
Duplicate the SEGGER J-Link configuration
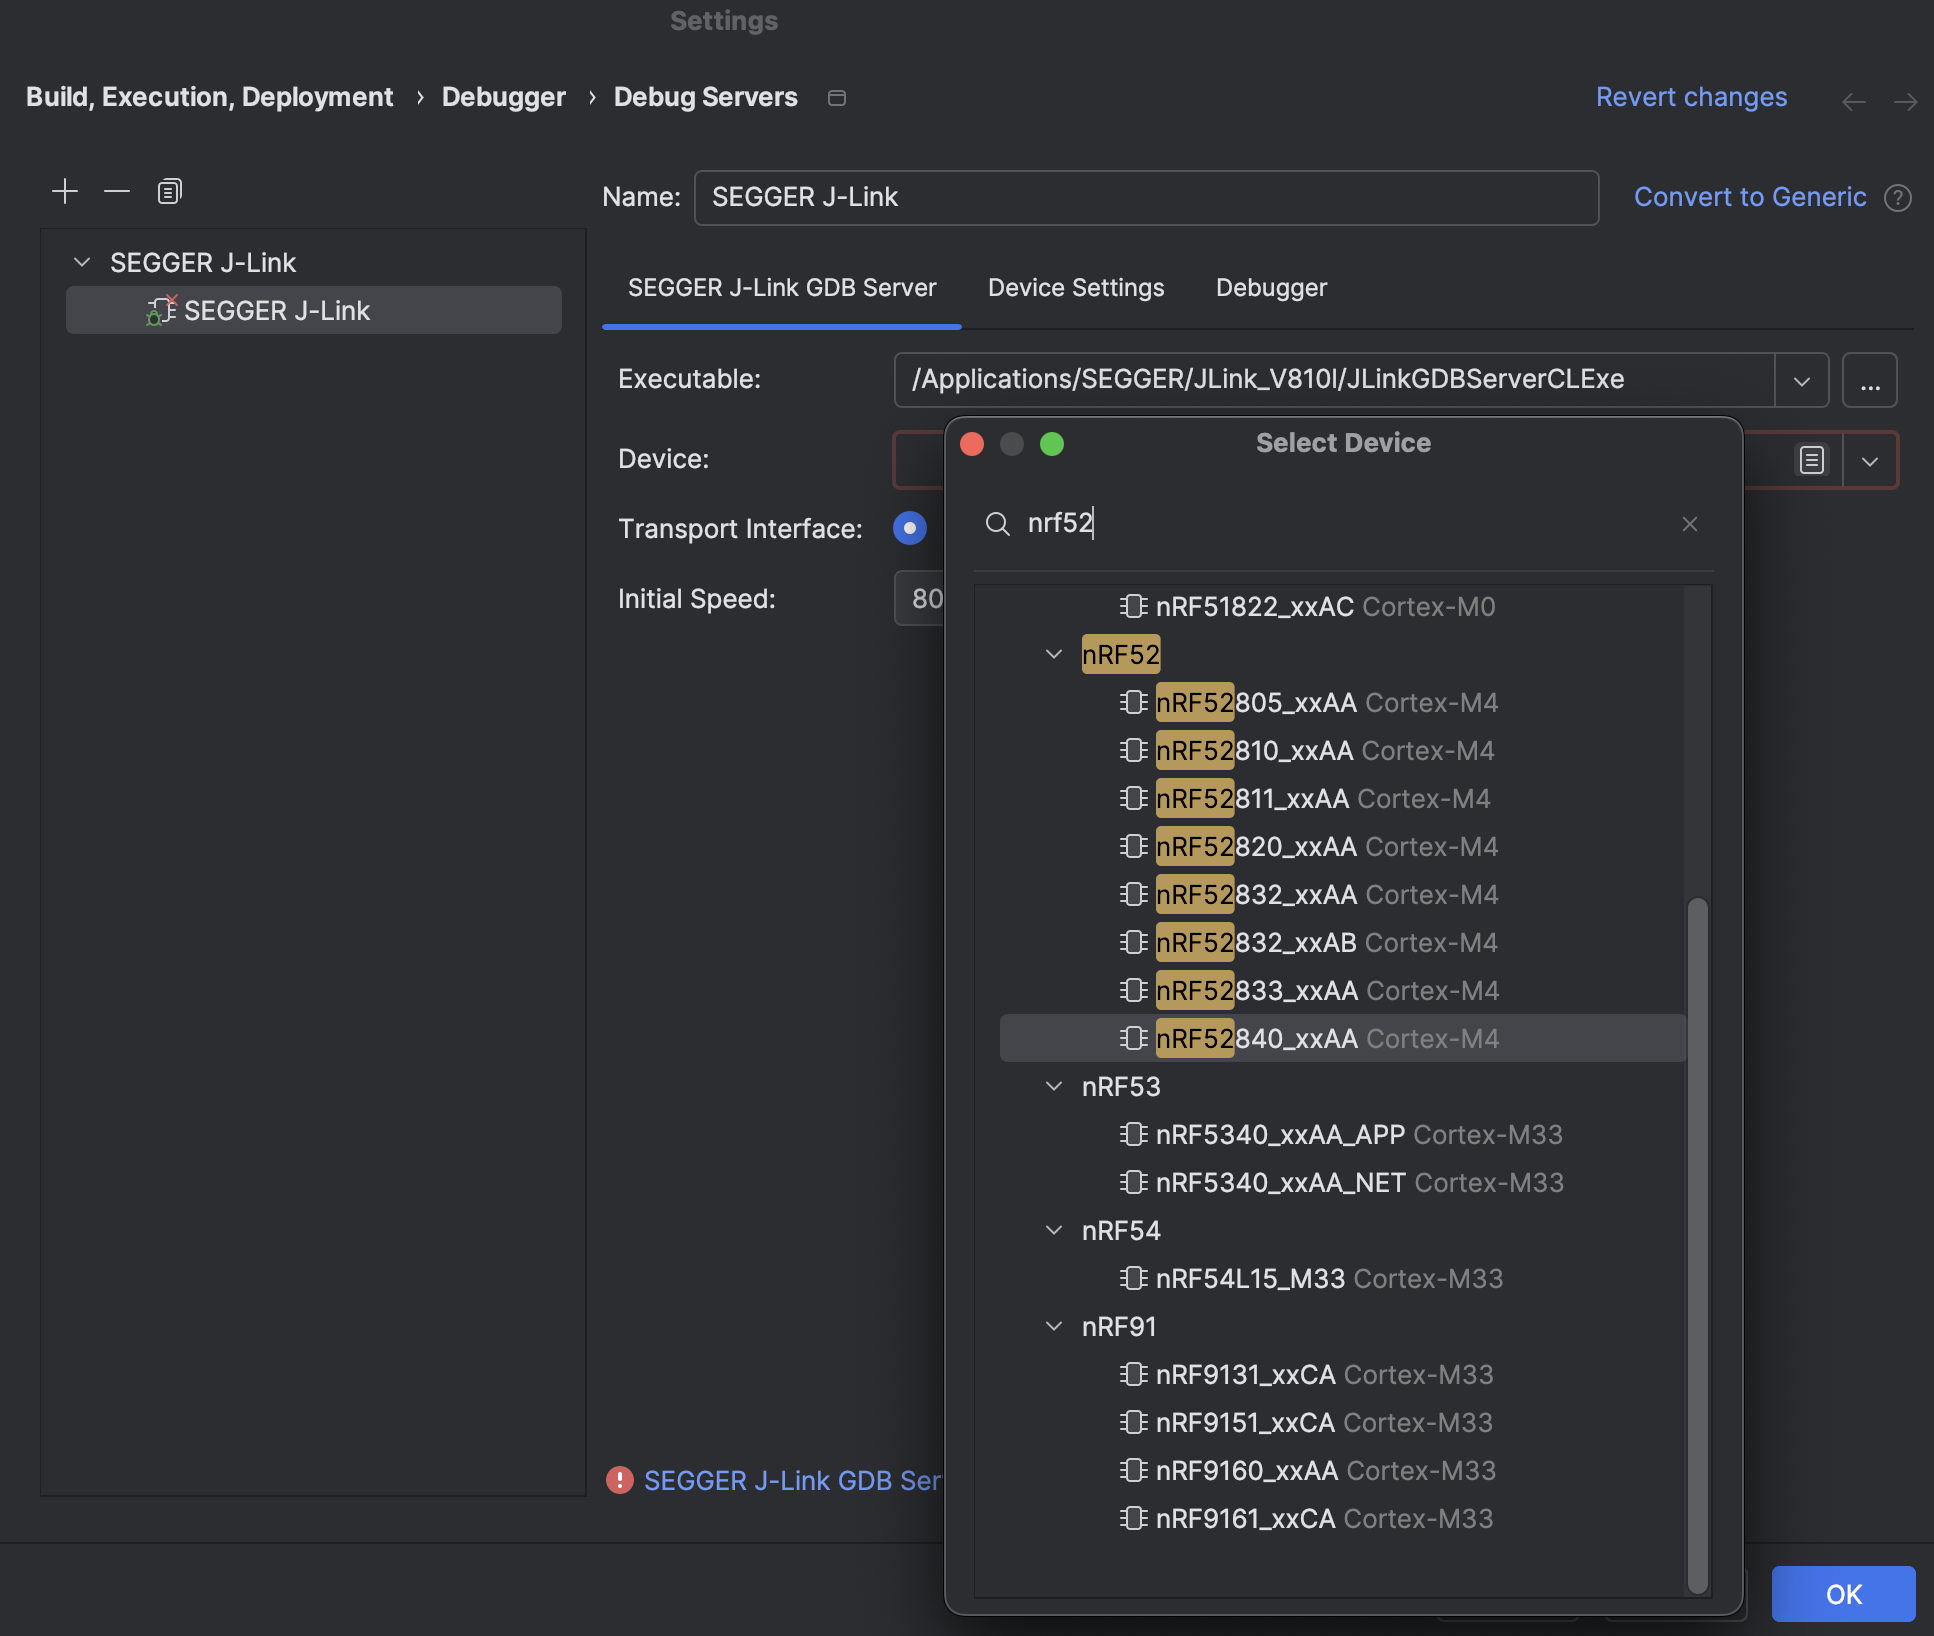[x=168, y=191]
